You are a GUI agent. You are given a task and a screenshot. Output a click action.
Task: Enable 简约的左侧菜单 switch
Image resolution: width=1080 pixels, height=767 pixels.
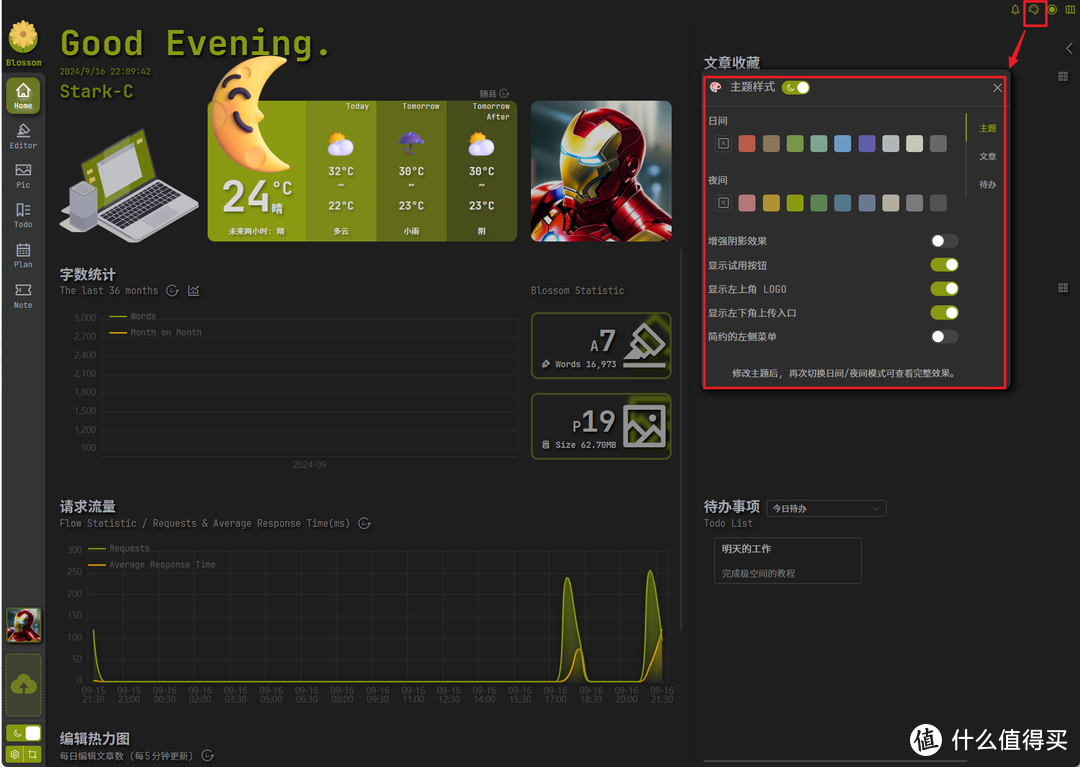(x=944, y=337)
